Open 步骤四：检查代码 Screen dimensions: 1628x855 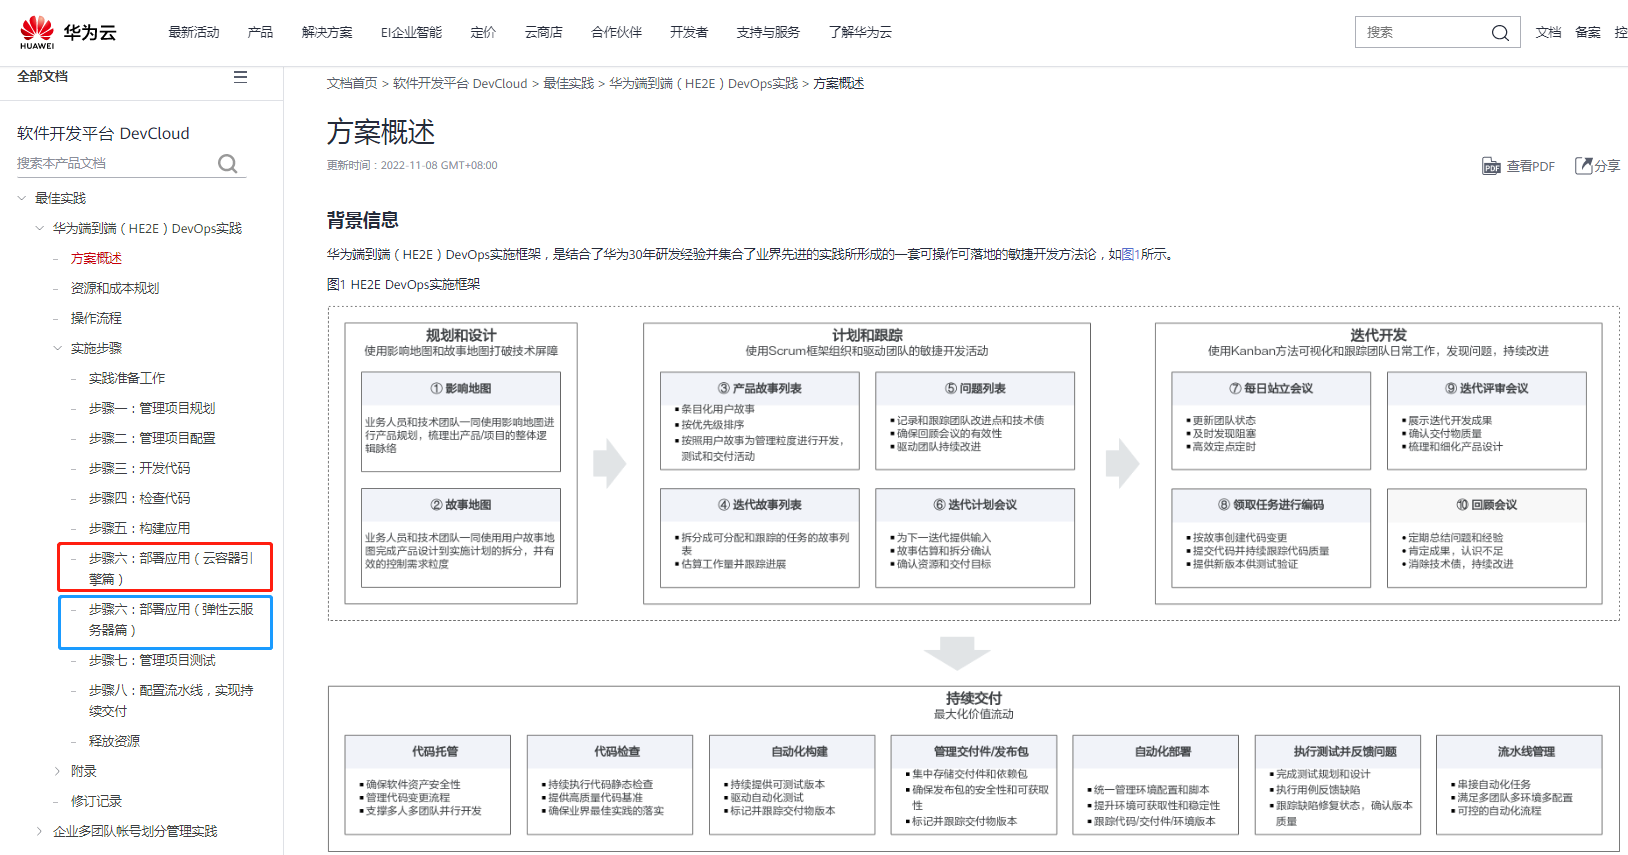(x=139, y=498)
